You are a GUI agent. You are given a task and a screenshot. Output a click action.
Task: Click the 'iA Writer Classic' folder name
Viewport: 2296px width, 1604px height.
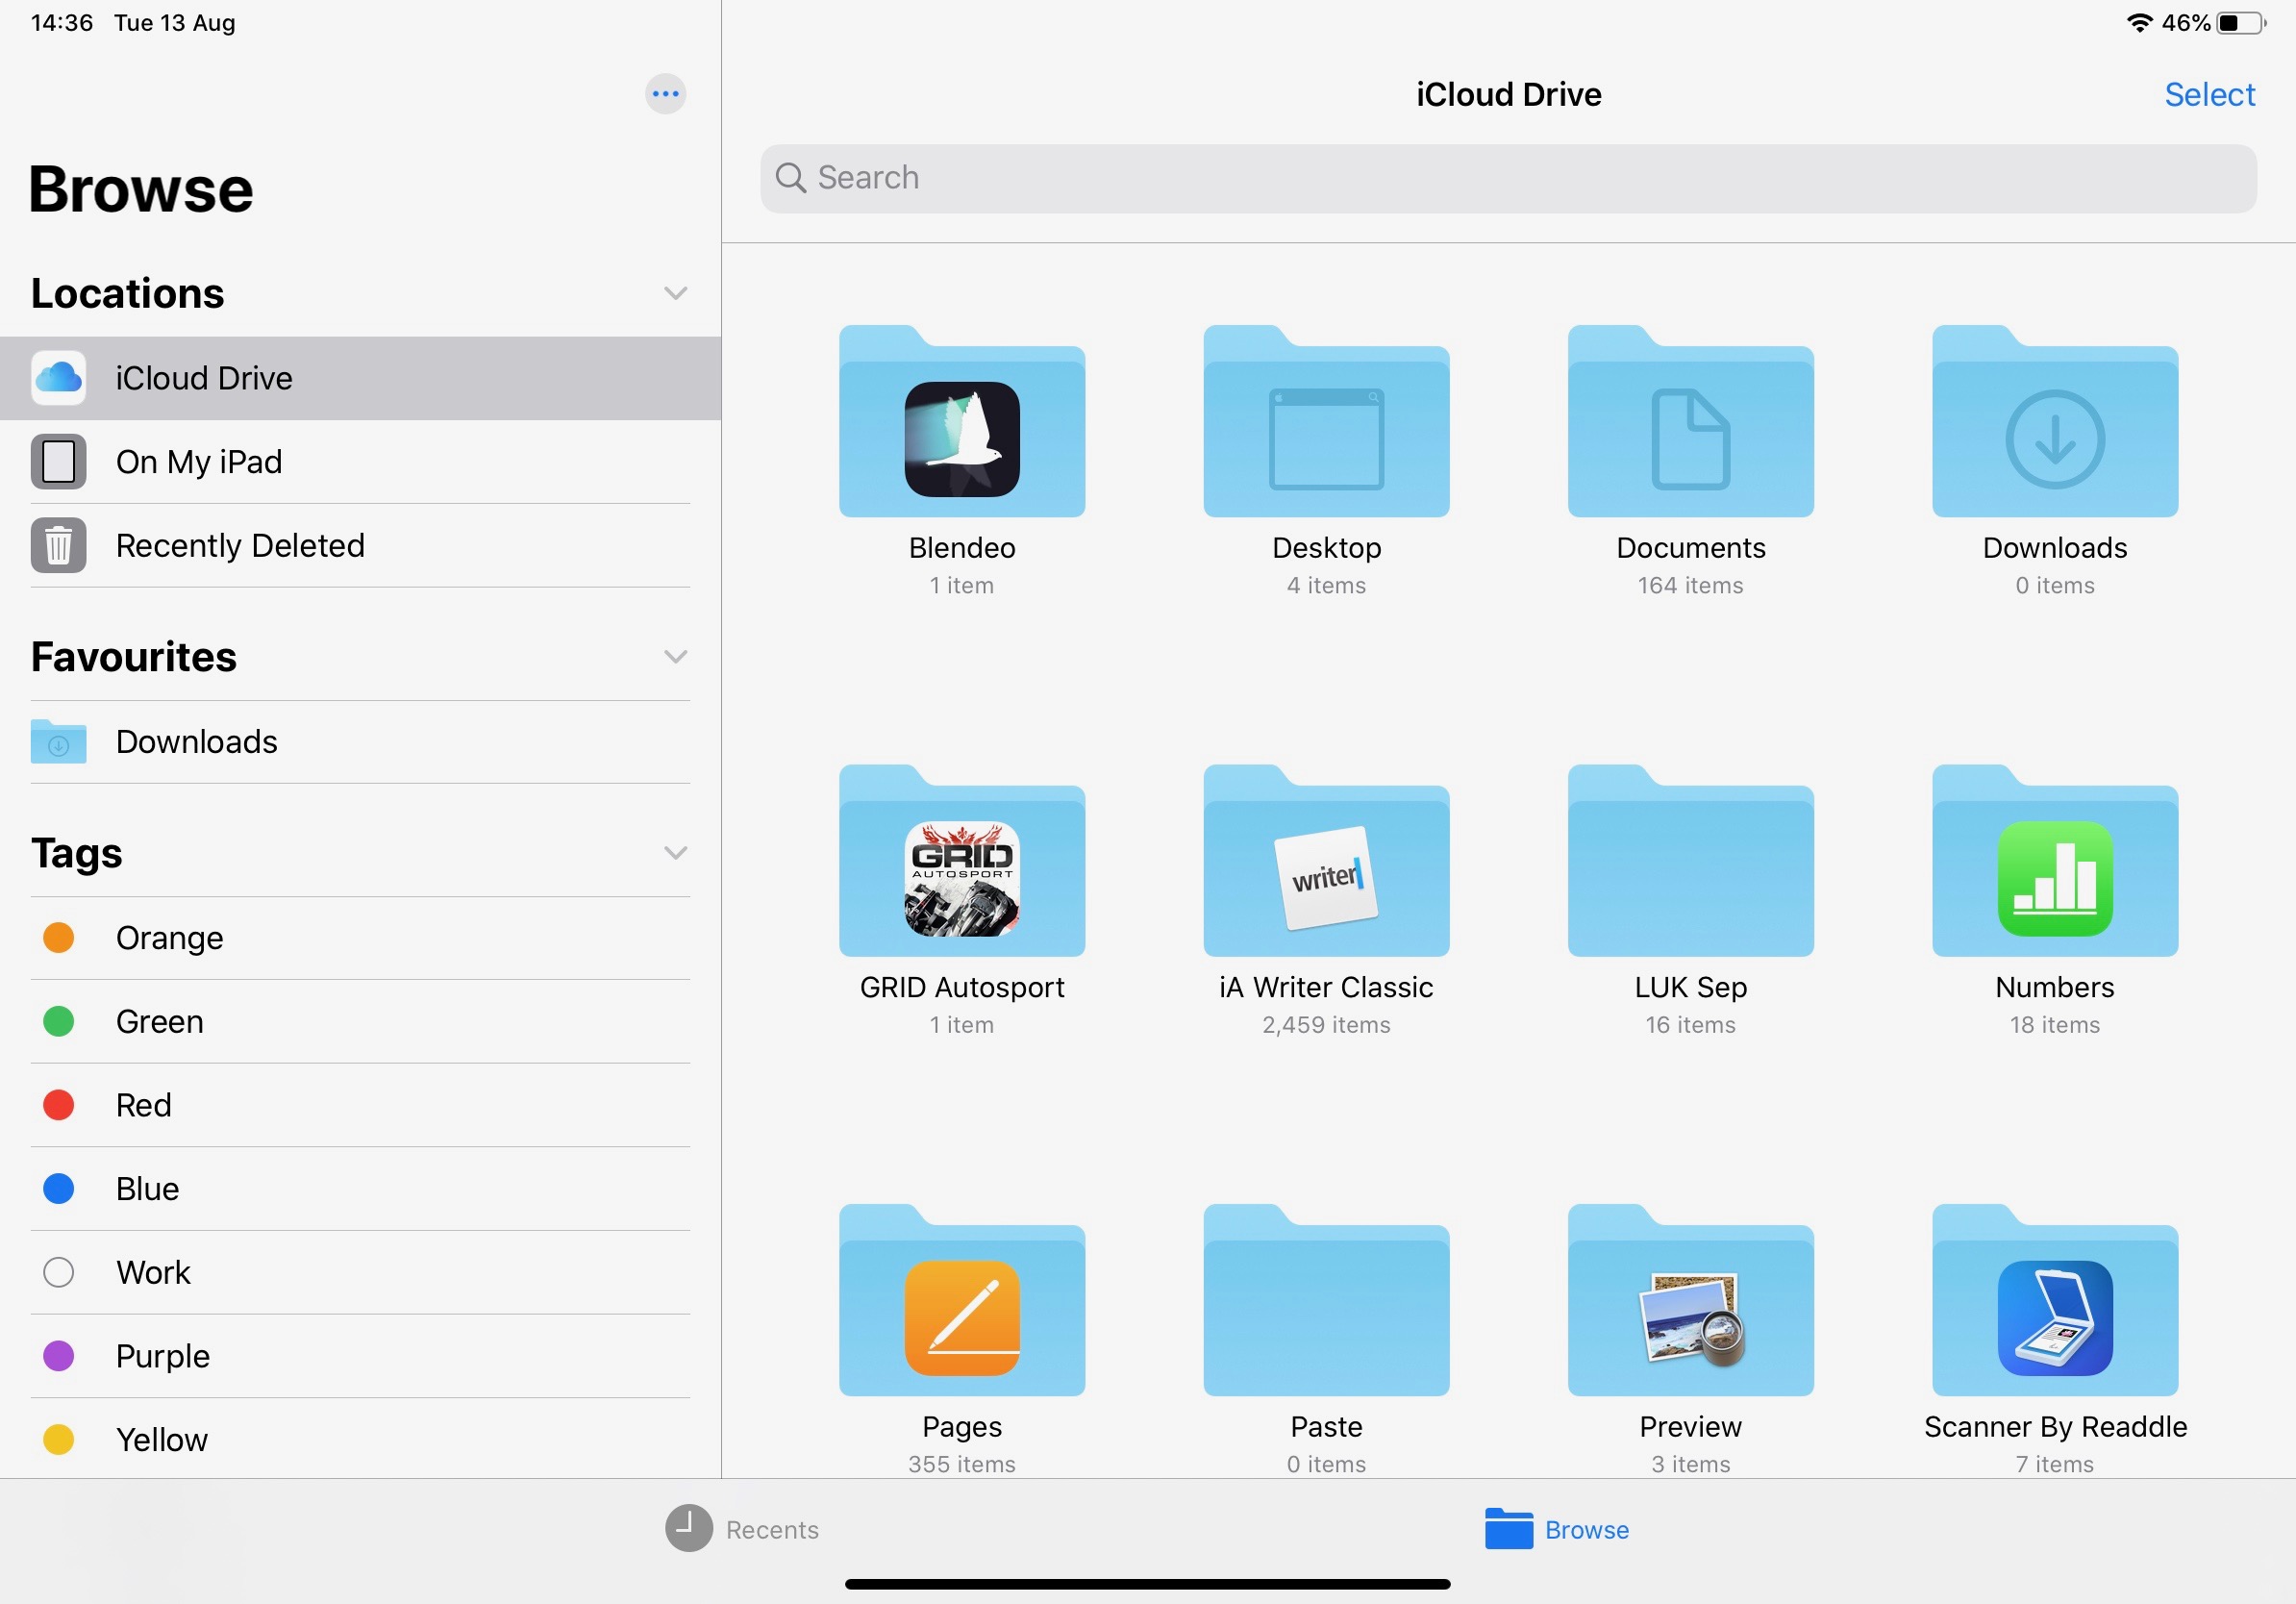tap(1326, 988)
